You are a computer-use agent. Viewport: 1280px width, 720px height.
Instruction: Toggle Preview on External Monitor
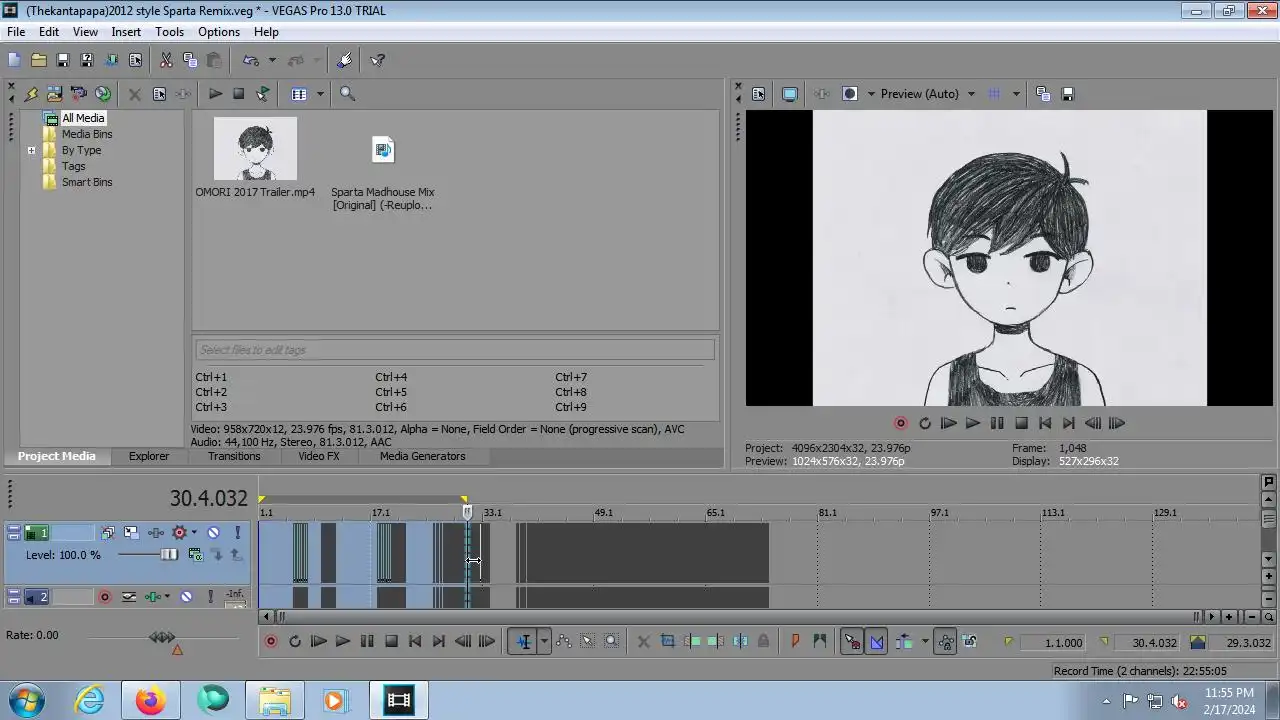point(789,94)
